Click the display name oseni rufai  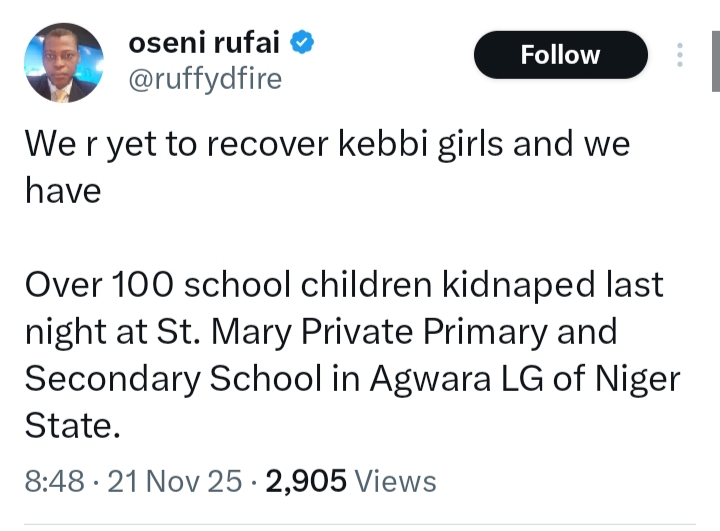[206, 42]
